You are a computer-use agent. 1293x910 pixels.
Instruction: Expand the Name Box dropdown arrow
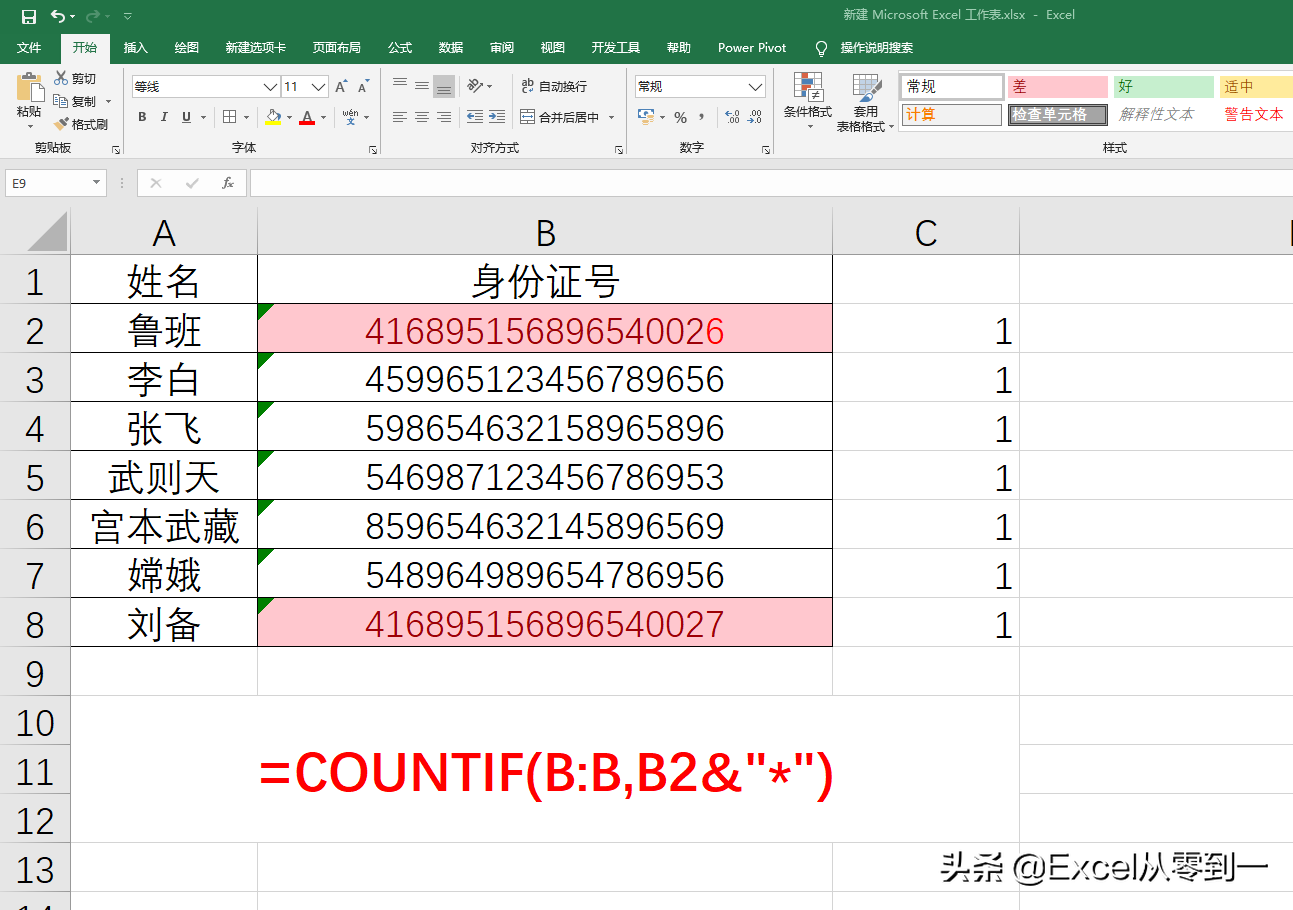[x=97, y=183]
